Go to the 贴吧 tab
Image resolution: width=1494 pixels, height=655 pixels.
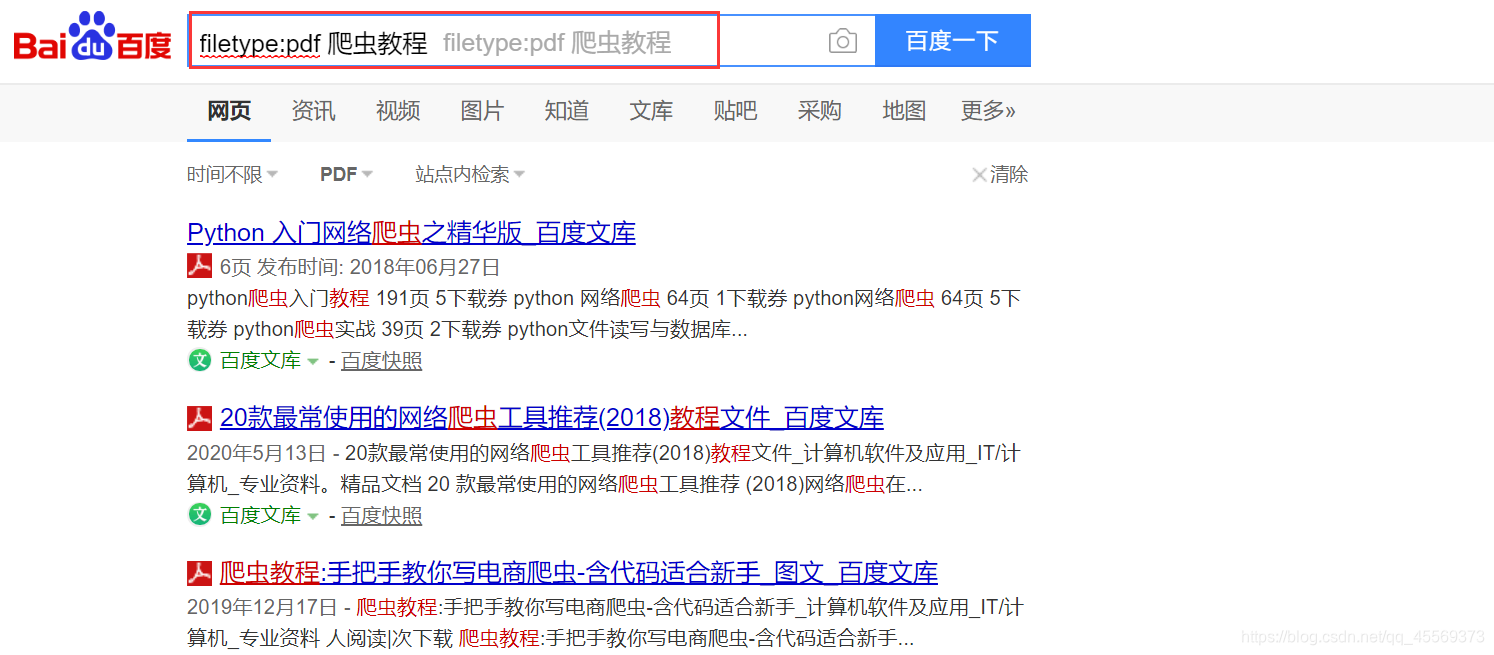pos(735,111)
